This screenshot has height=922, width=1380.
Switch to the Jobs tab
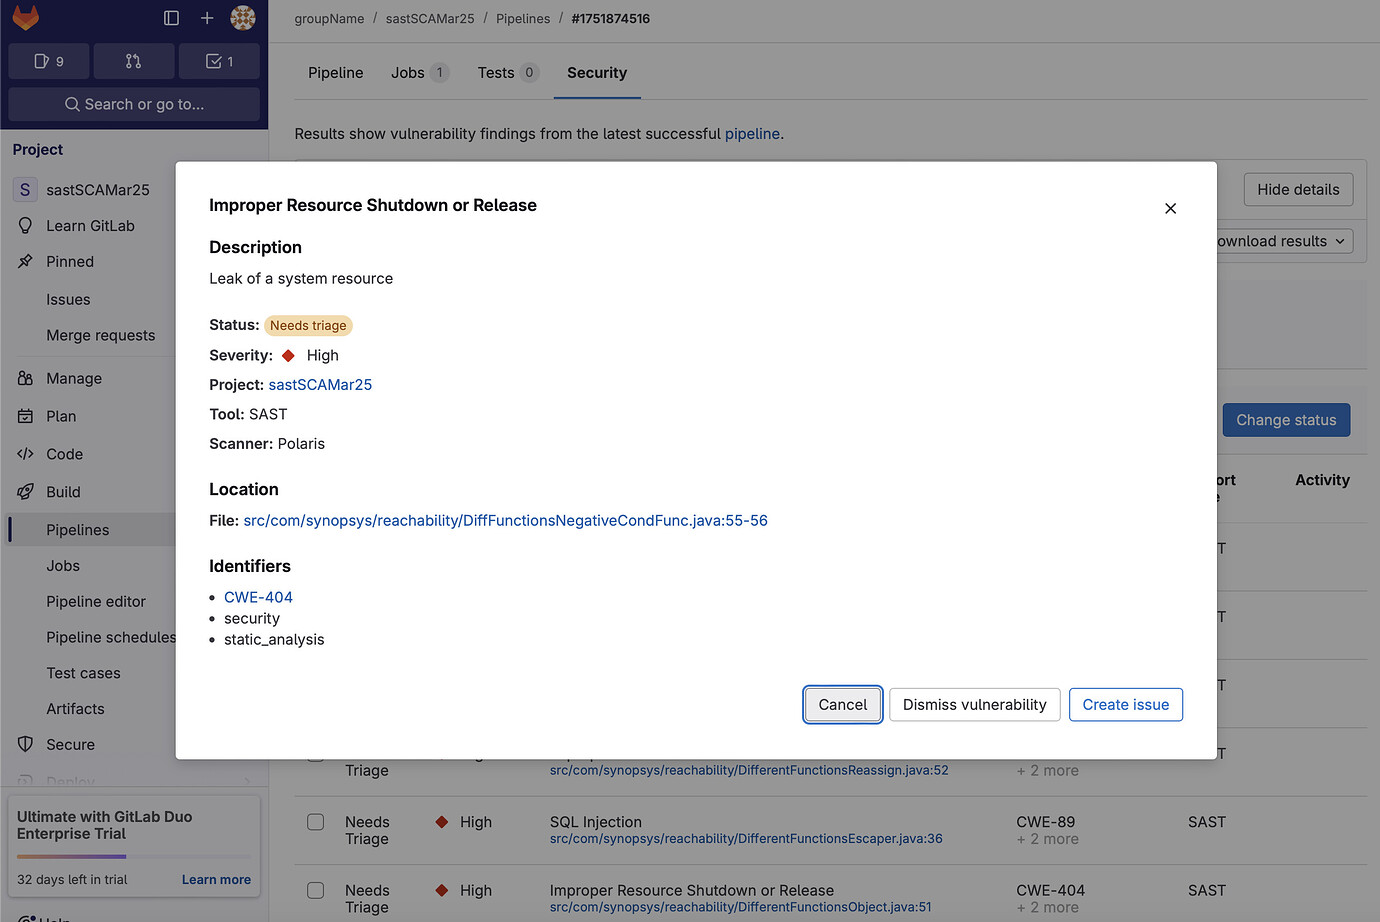(420, 73)
